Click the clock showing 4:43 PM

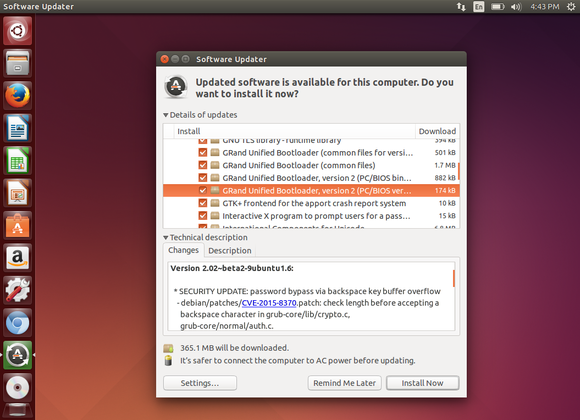tap(544, 7)
